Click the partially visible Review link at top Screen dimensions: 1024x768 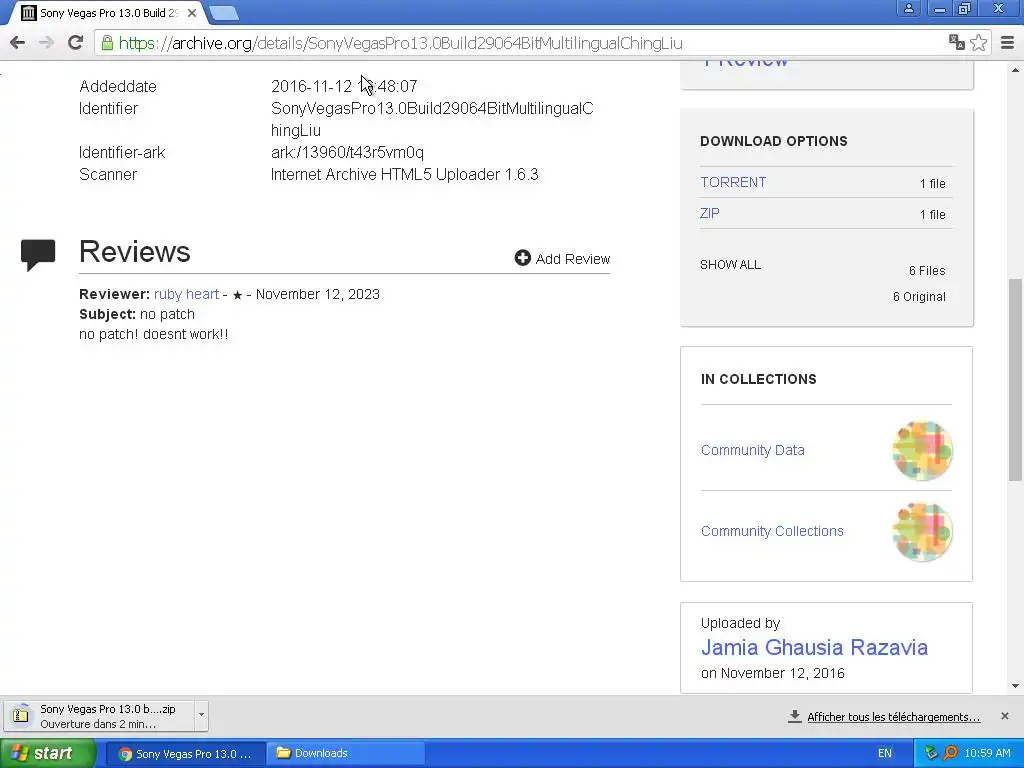pos(746,63)
